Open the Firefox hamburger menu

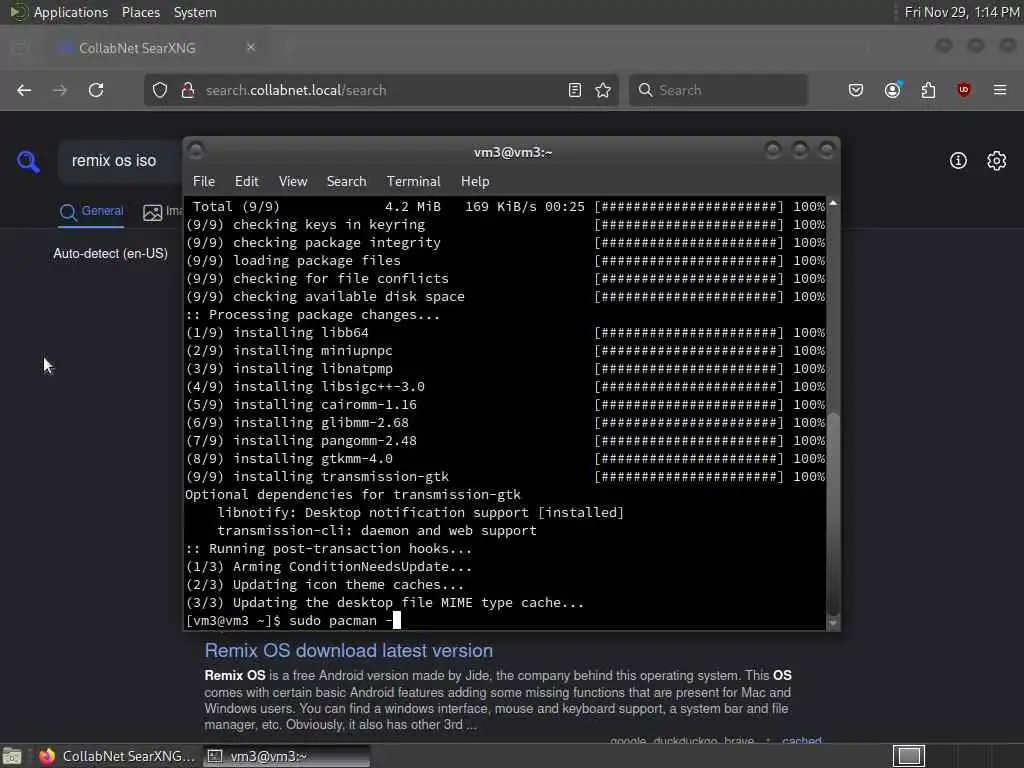coord(1000,90)
